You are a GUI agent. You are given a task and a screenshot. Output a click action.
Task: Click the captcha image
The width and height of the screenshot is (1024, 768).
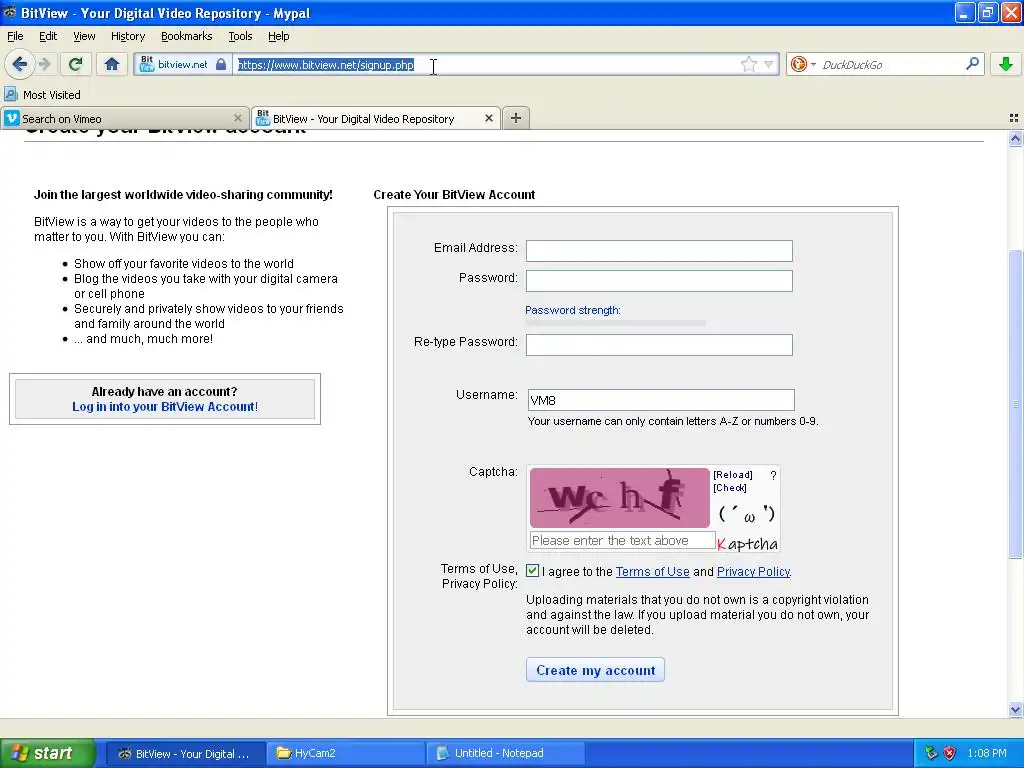[619, 498]
